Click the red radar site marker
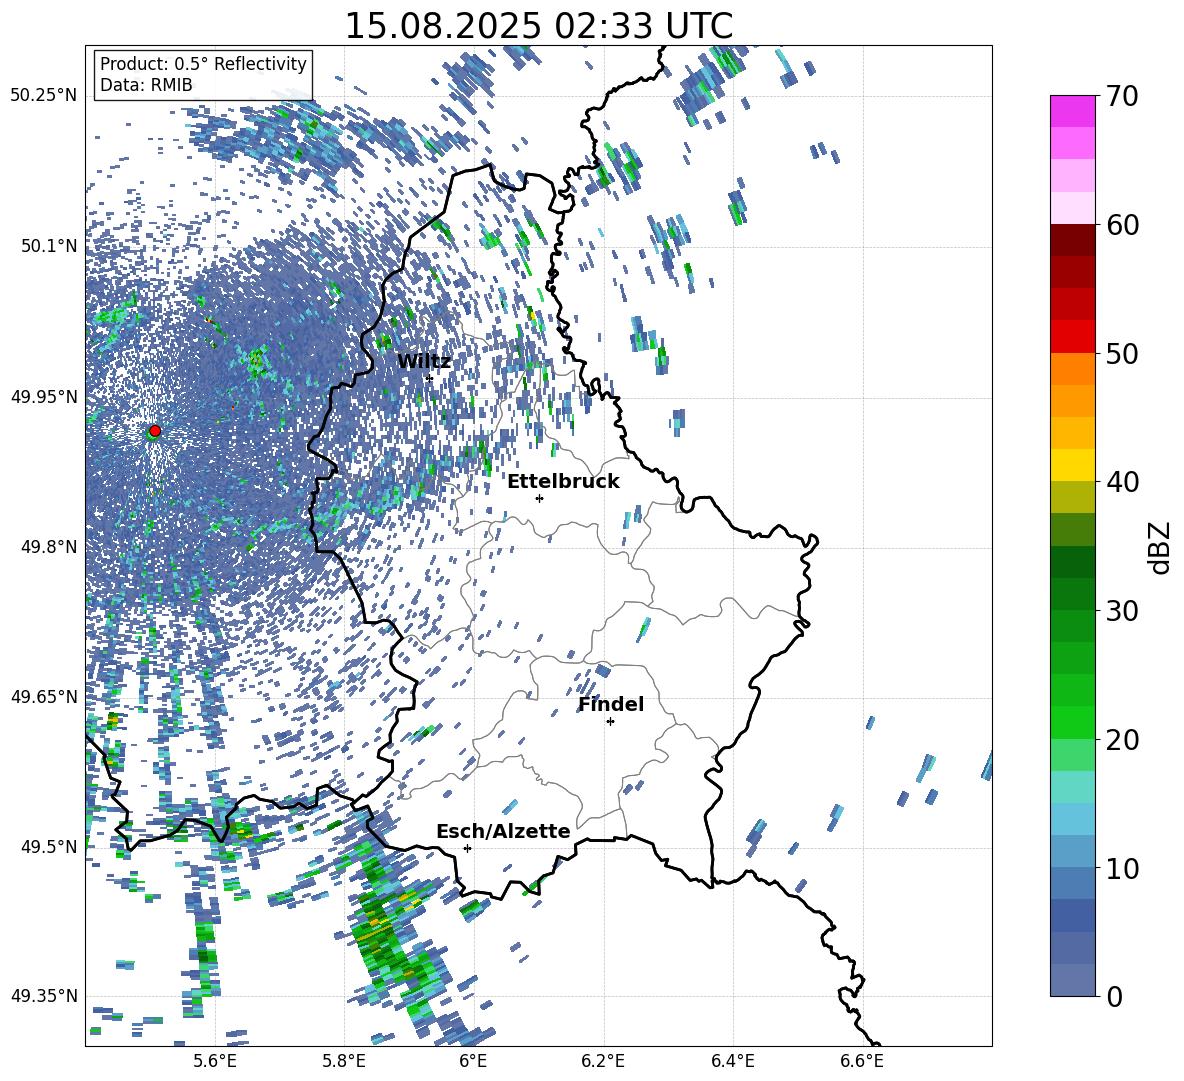The height and width of the screenshot is (1081, 1184). (x=155, y=430)
